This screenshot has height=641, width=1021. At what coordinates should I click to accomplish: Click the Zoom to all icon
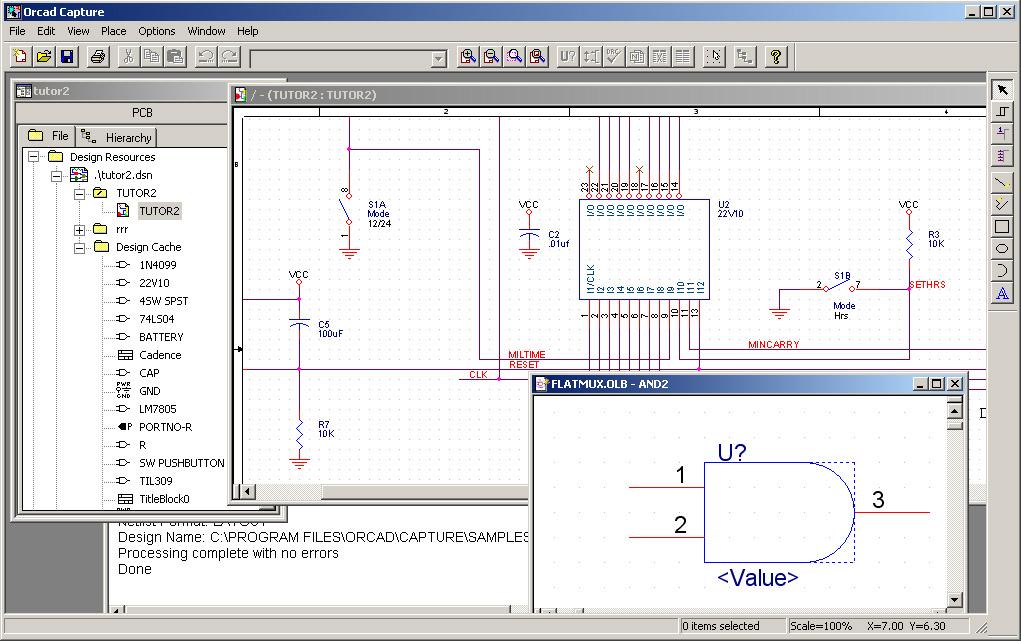pos(538,57)
